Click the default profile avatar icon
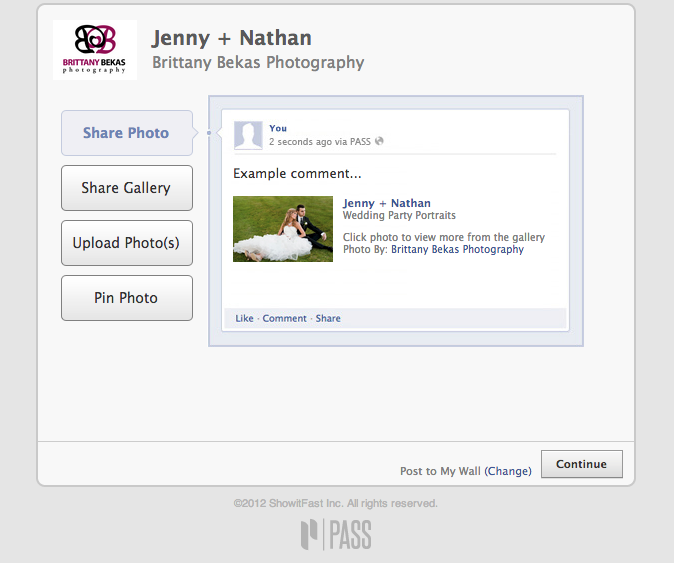 [x=248, y=135]
